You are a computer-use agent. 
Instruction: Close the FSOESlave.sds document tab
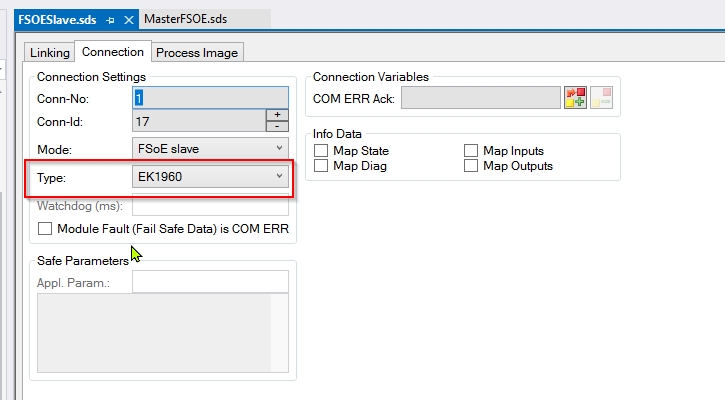pos(127,19)
